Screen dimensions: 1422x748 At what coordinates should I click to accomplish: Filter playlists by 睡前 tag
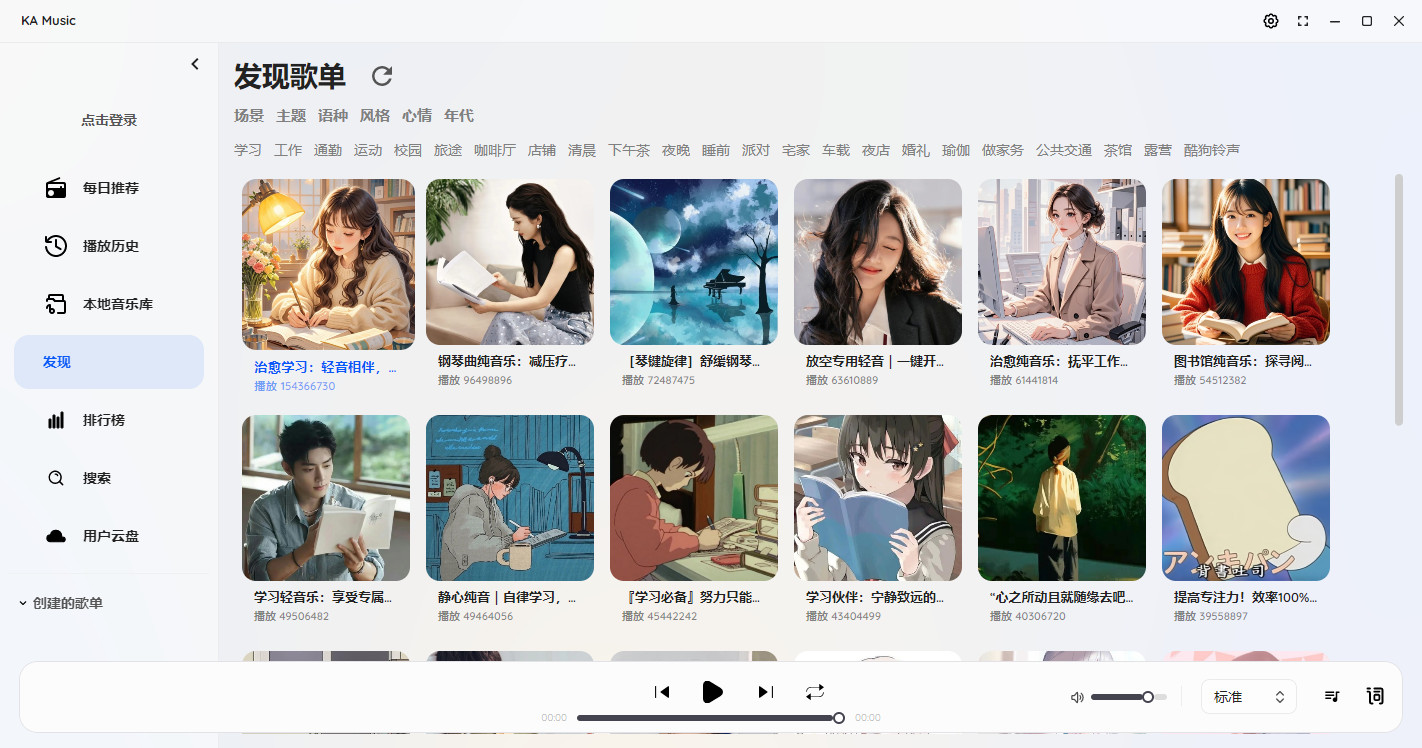pyautogui.click(x=716, y=151)
